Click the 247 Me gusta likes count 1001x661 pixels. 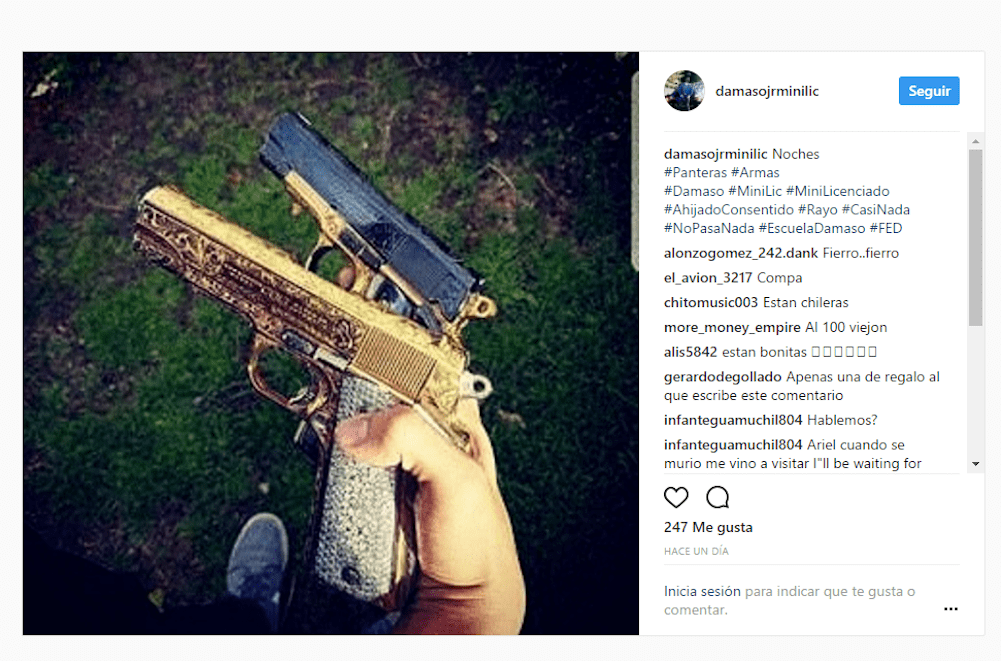(708, 528)
